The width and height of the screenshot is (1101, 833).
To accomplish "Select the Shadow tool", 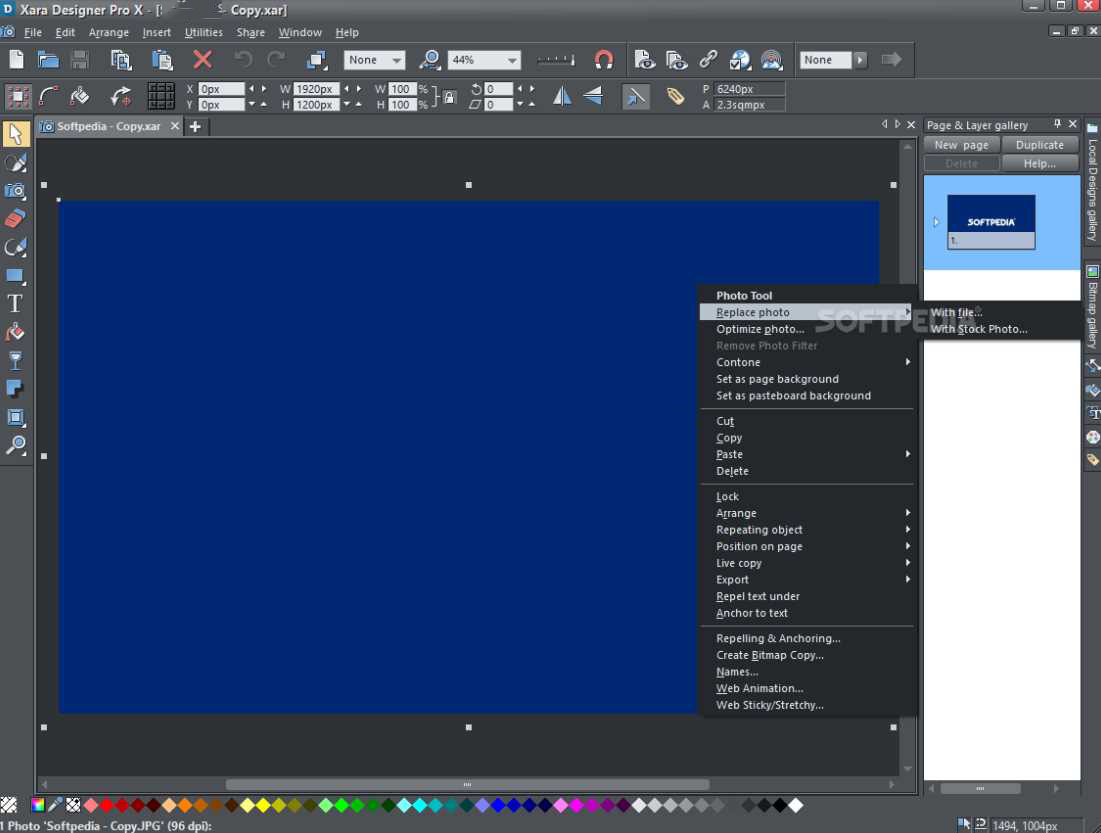I will pos(15,388).
